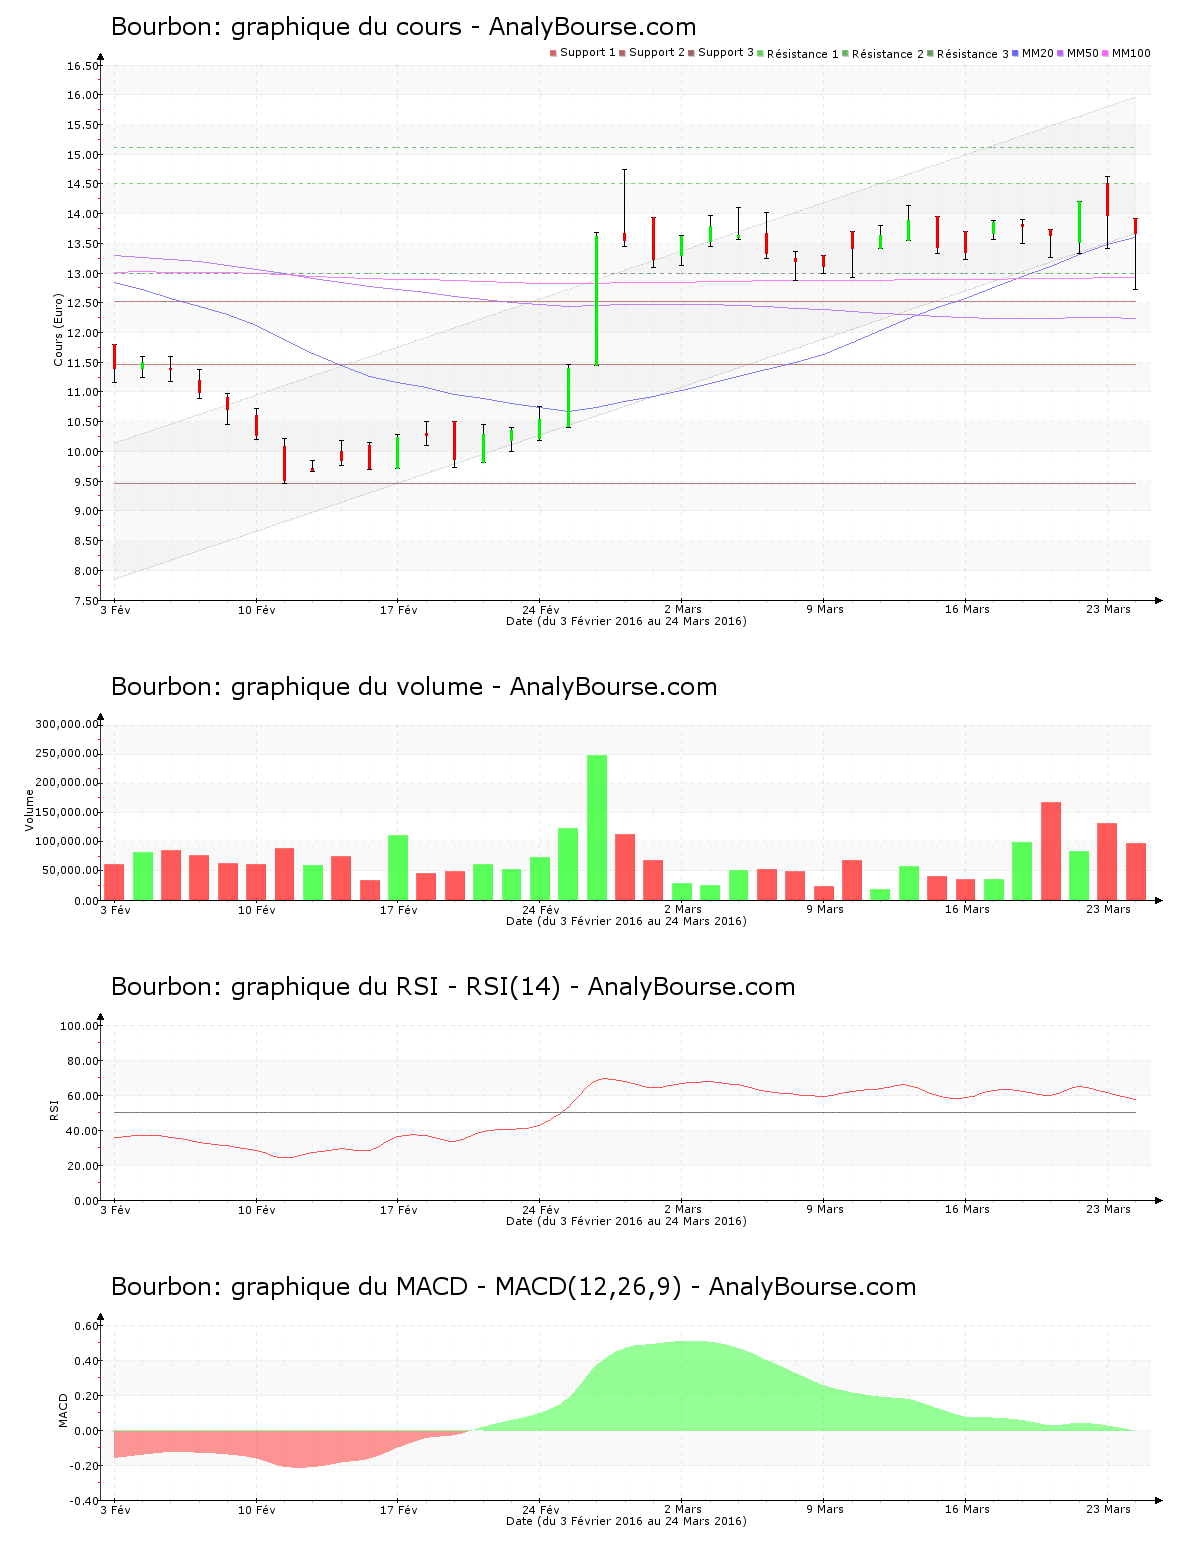This screenshot has width=1200, height=1550.
Task: Click the RSI(14) chart title
Action: 453,987
